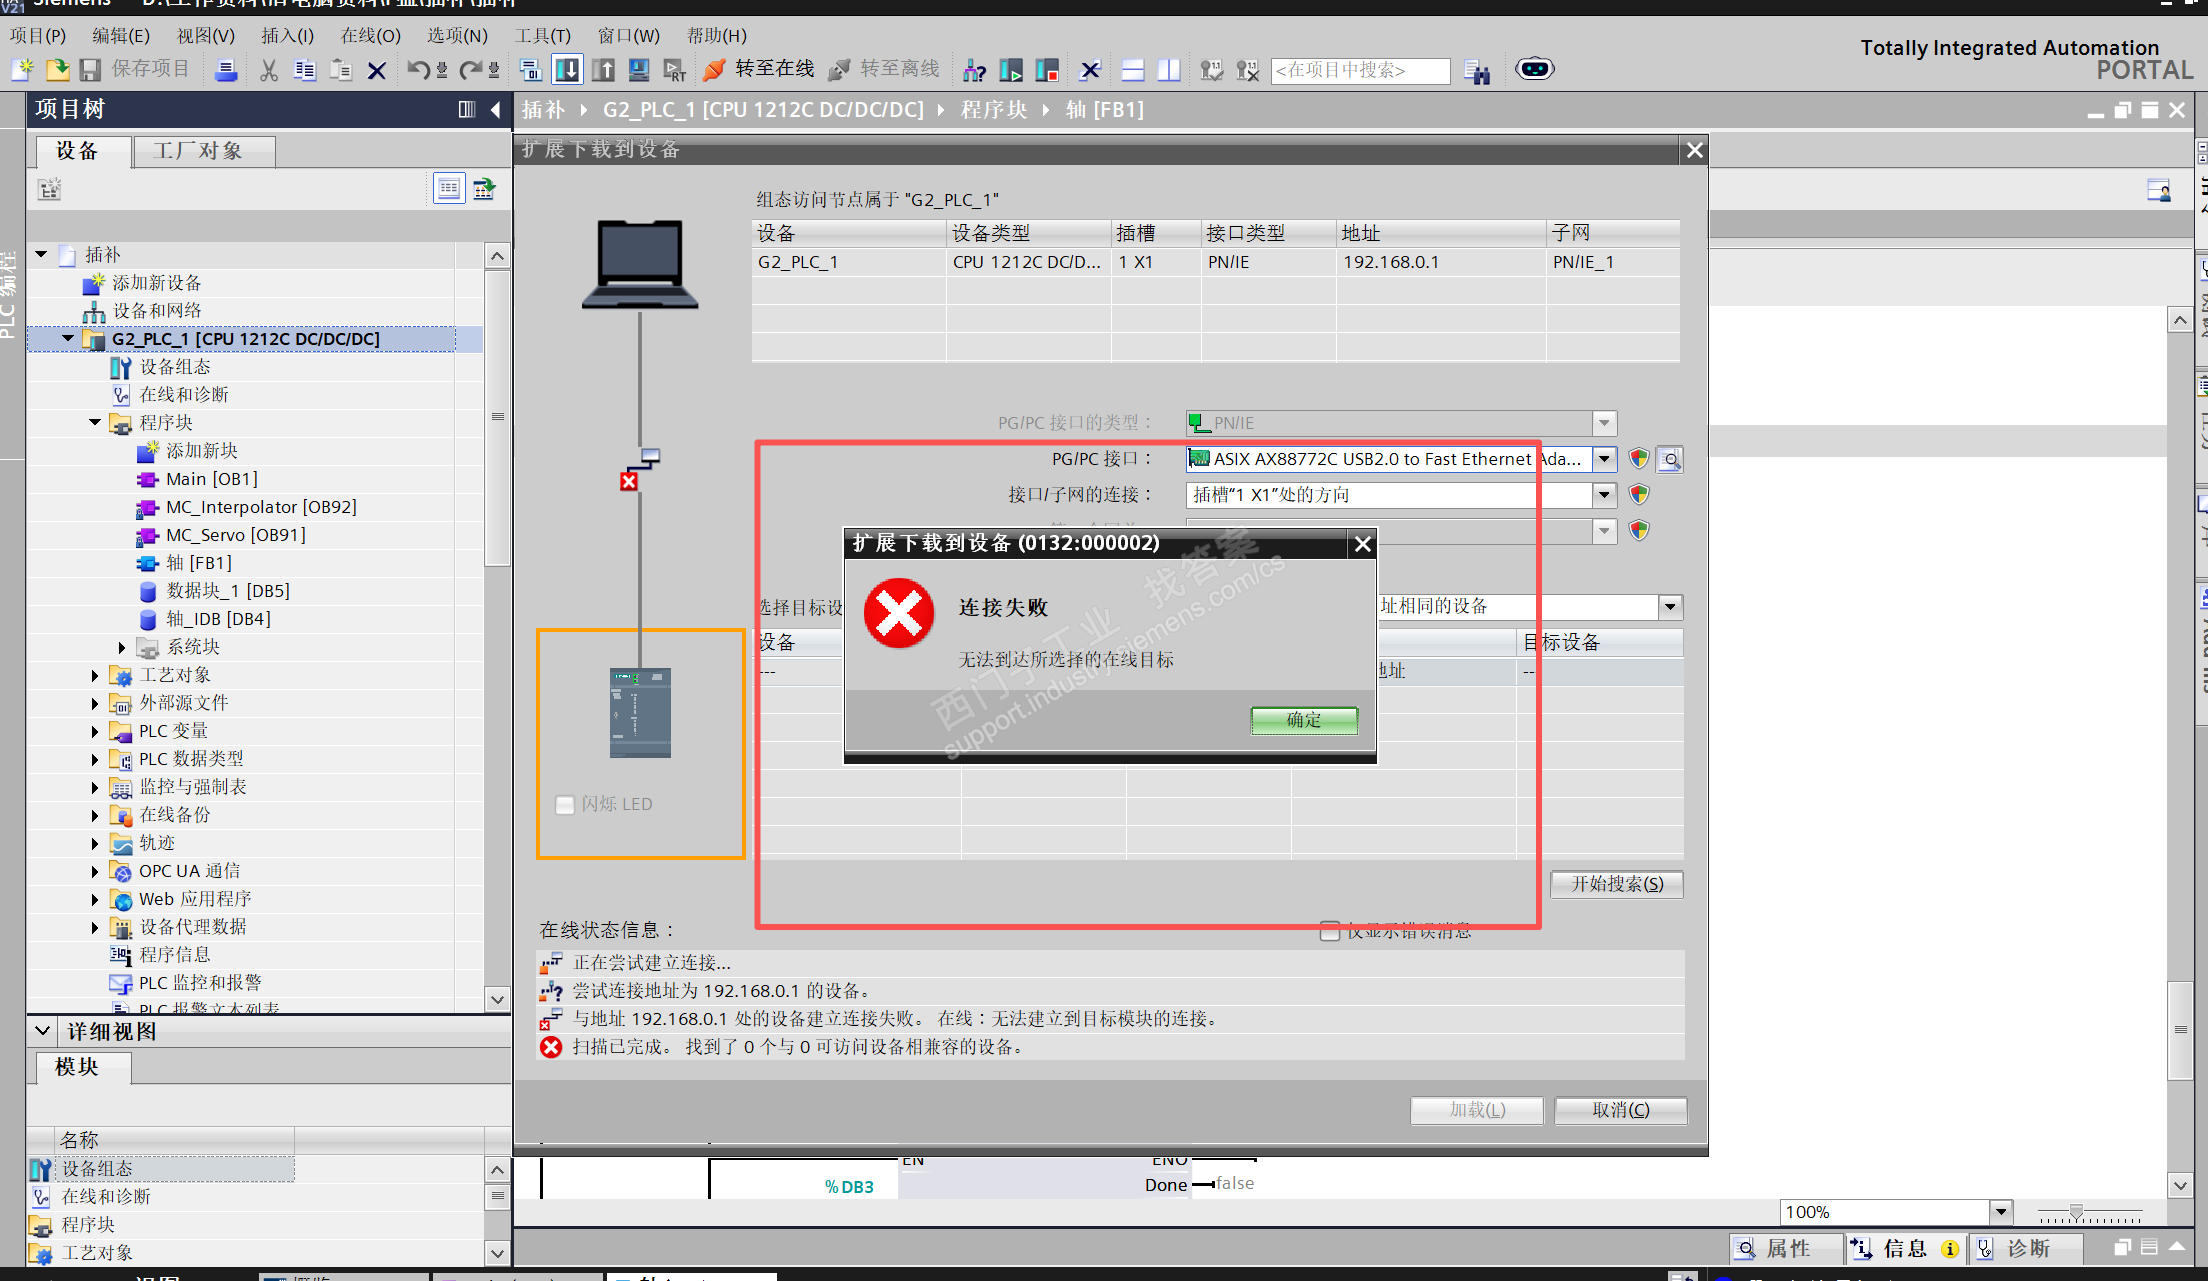Click the Go online (转至在线) icon
This screenshot has width=2208, height=1281.
[x=714, y=70]
